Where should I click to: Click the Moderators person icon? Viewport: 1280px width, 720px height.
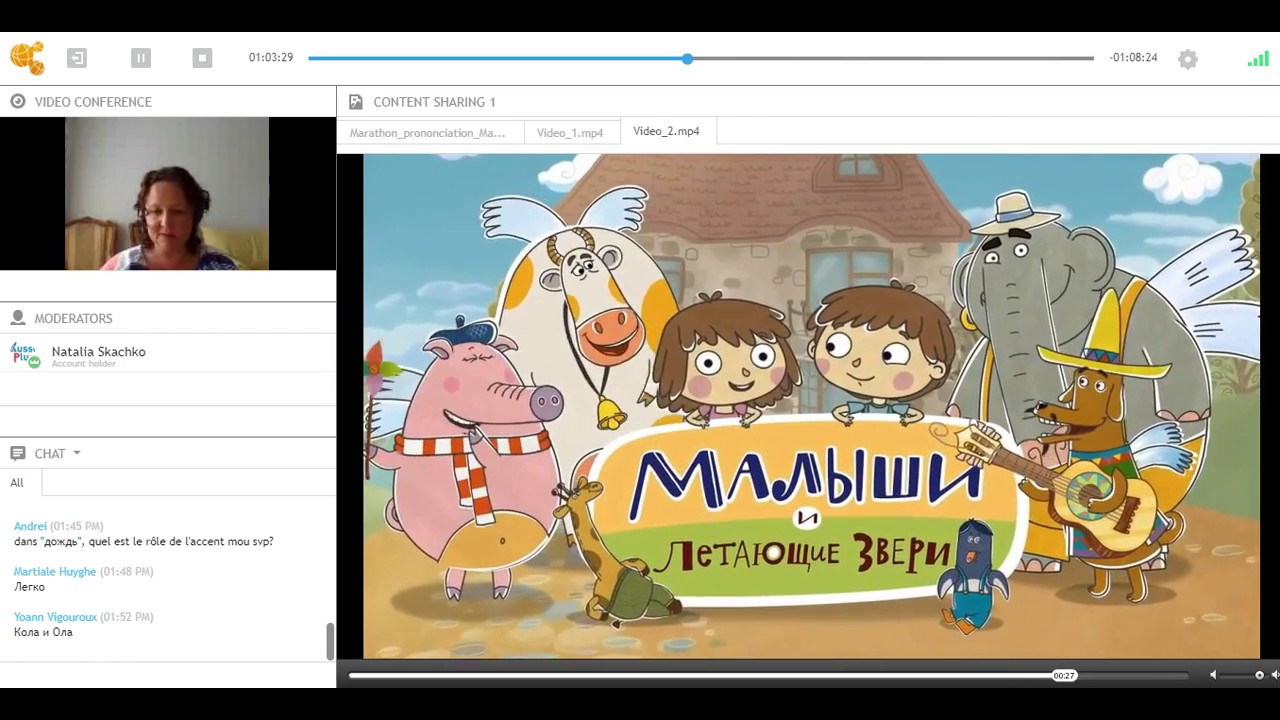[x=18, y=318]
